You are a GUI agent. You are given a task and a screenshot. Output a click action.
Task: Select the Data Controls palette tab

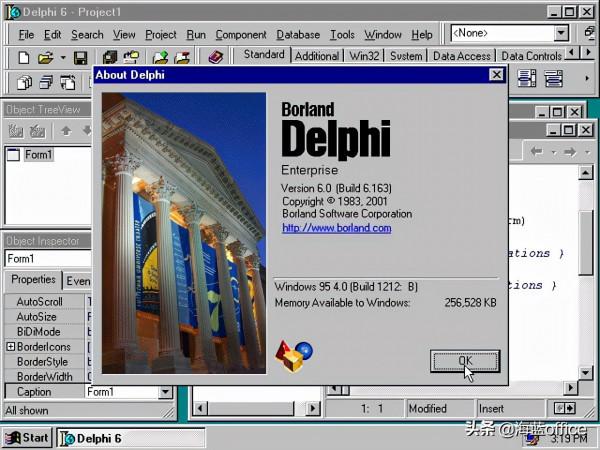click(x=531, y=56)
